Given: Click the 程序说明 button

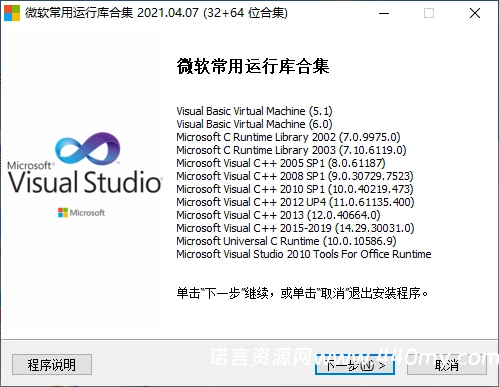Looking at the screenshot, I should click(x=52, y=365).
